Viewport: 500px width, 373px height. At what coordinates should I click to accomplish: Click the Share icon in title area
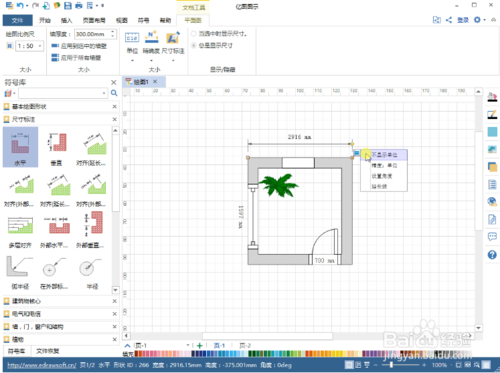coord(449,20)
